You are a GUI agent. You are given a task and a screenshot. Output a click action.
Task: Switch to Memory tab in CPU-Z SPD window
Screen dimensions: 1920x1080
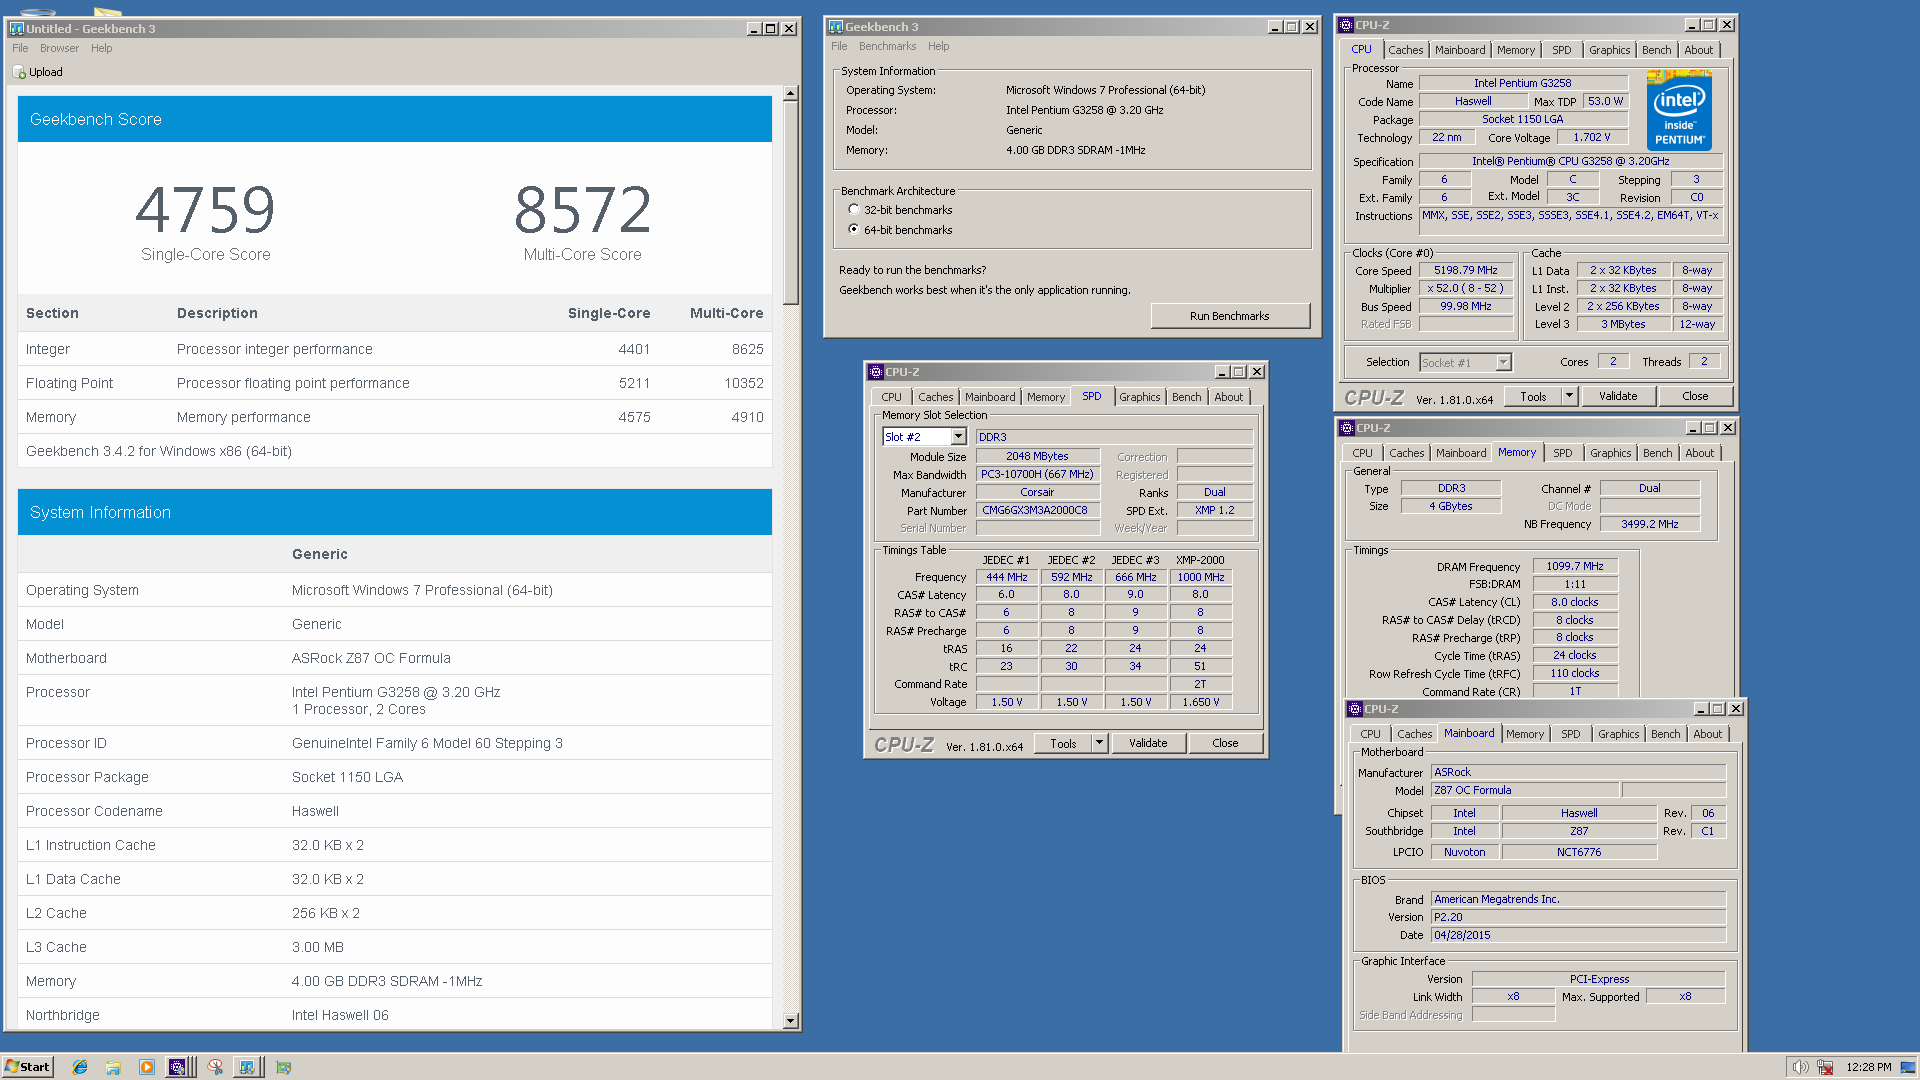tap(1046, 397)
